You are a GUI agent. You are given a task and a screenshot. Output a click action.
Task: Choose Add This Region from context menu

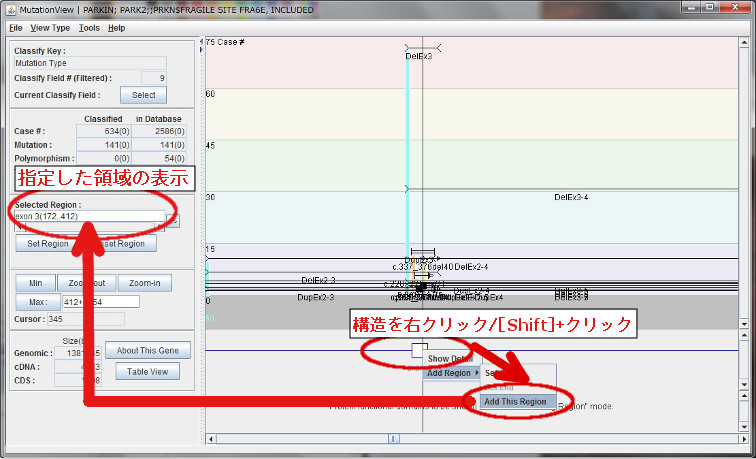click(515, 402)
